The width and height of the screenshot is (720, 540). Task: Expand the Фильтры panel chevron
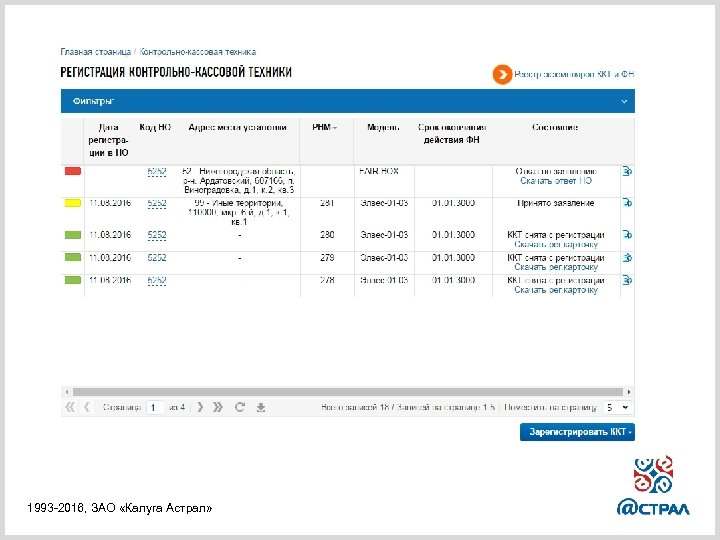[624, 101]
